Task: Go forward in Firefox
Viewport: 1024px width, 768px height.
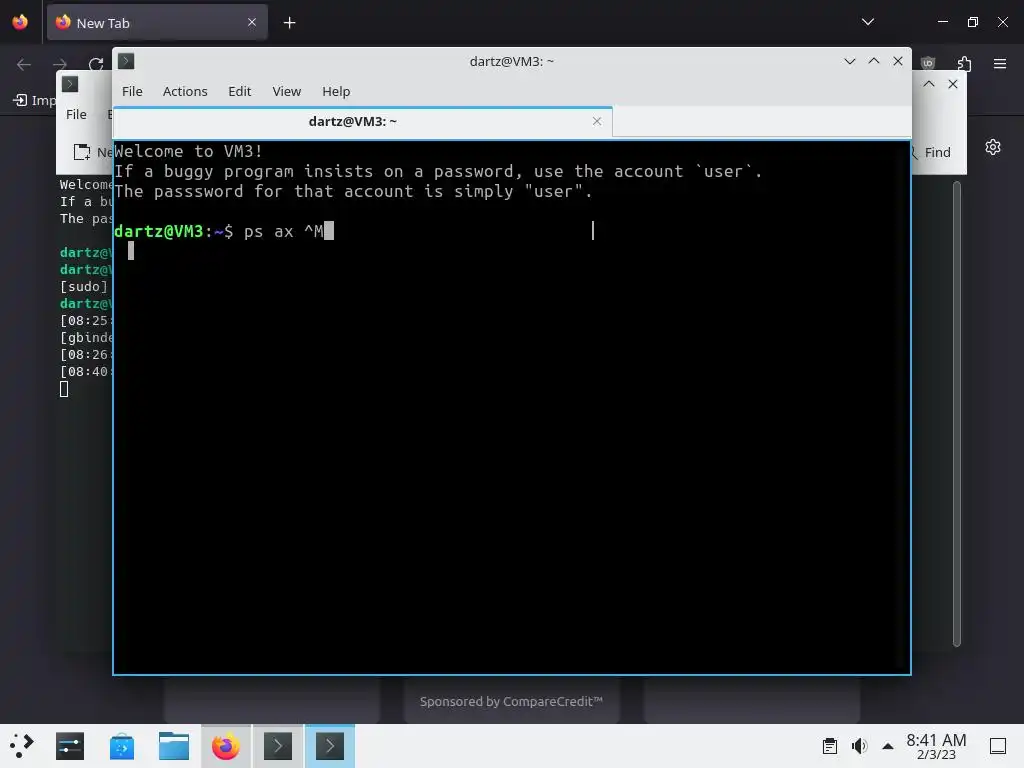Action: 59,64
